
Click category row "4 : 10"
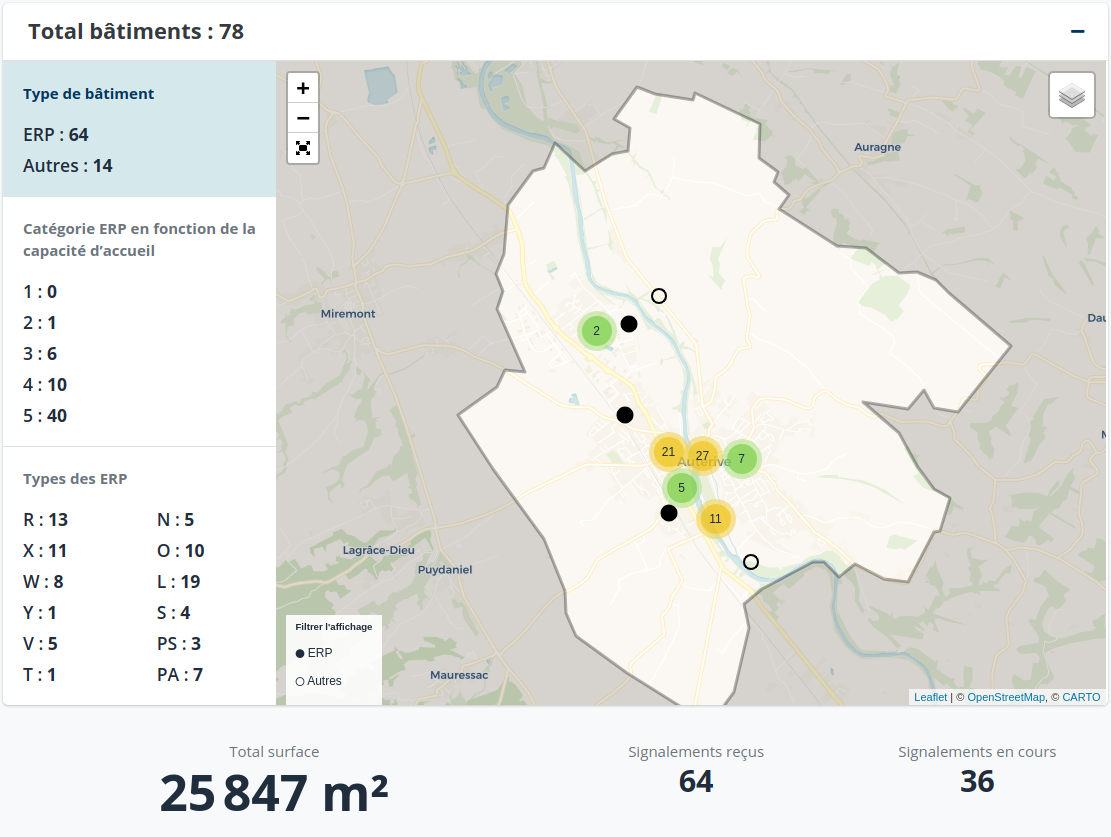click(45, 385)
